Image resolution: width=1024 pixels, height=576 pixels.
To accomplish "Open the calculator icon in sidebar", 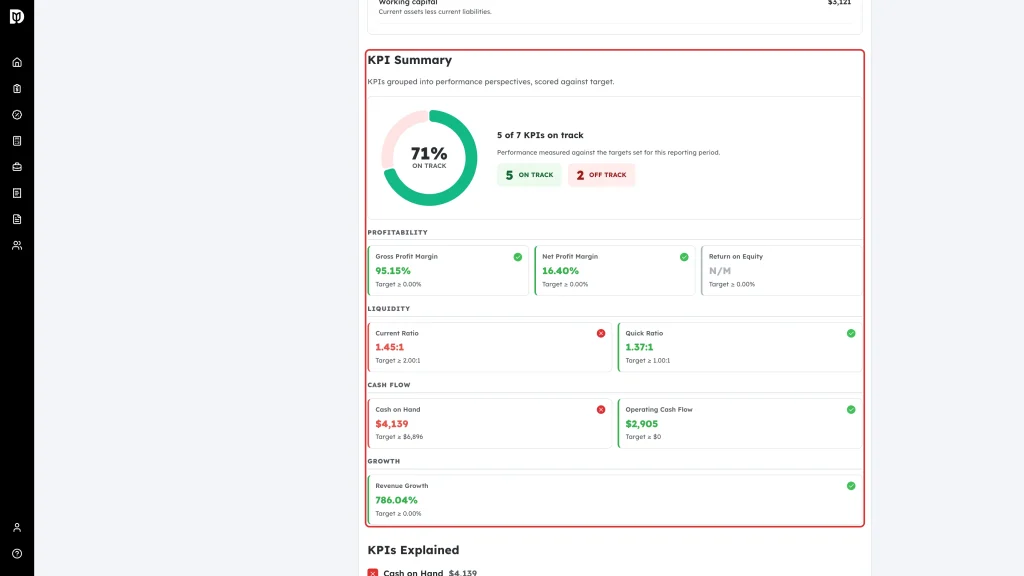I will point(17,141).
